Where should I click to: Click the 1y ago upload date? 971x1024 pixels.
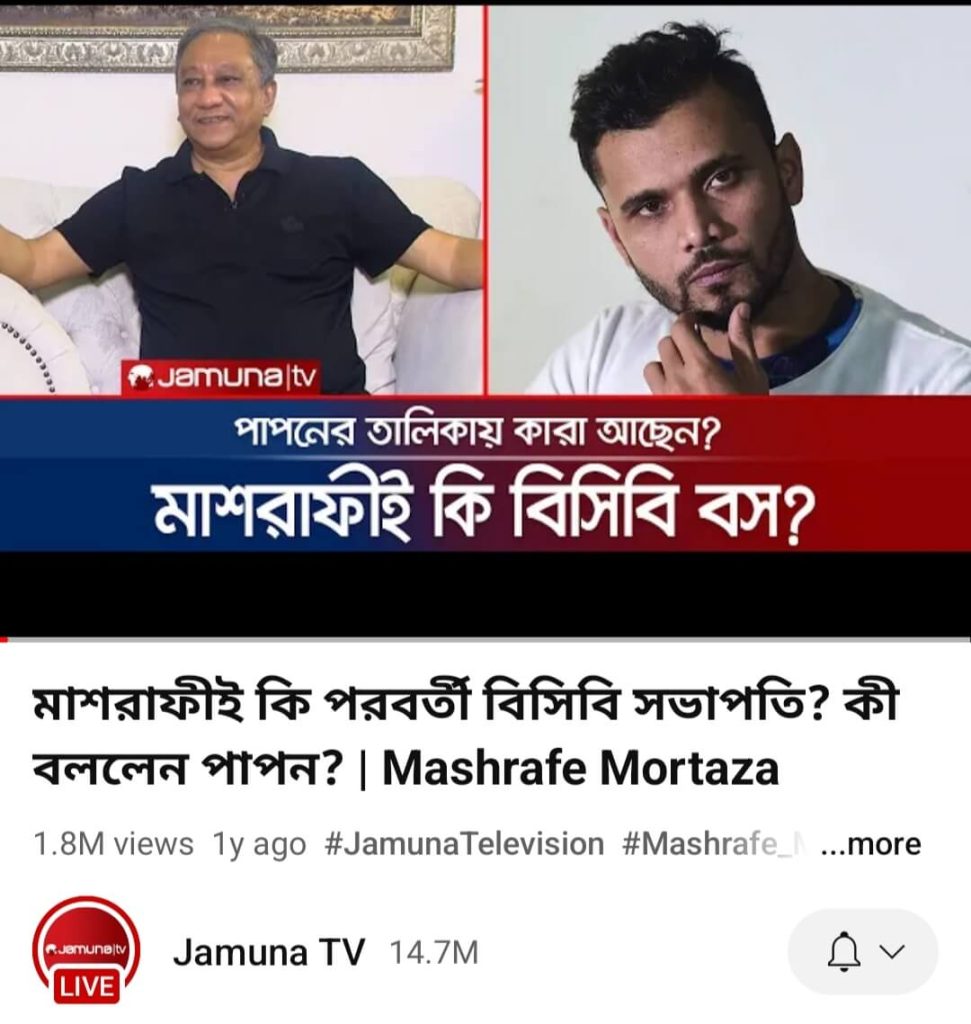259,844
